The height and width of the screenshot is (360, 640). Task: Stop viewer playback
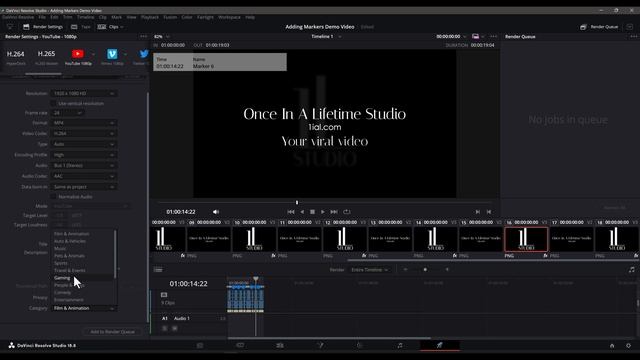pos(312,212)
